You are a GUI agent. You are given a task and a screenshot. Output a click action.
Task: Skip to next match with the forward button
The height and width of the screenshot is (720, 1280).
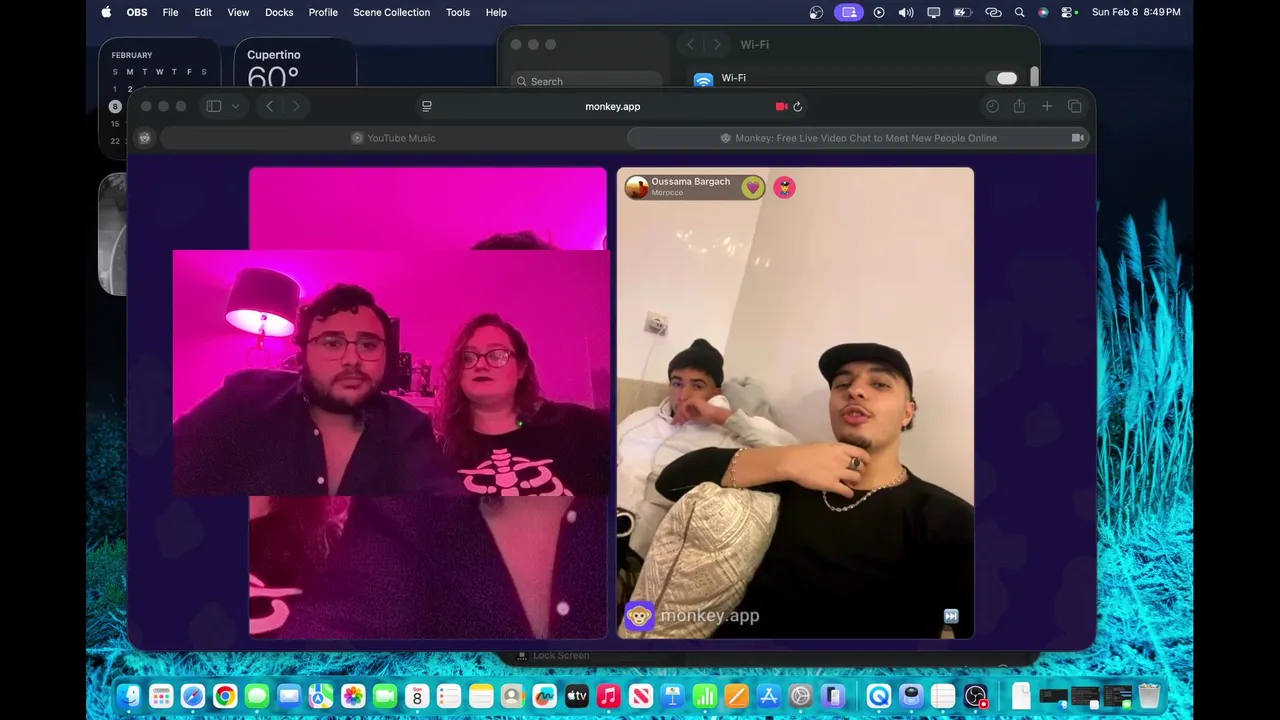(x=951, y=616)
